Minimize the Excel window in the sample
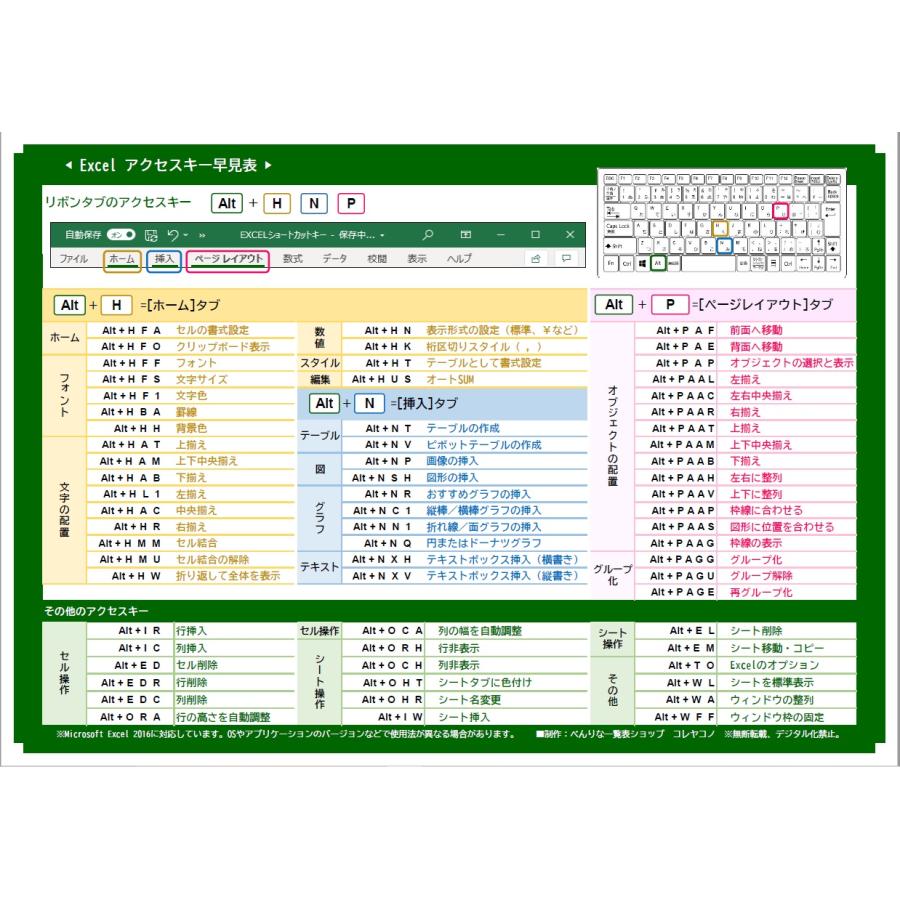 click(x=501, y=235)
